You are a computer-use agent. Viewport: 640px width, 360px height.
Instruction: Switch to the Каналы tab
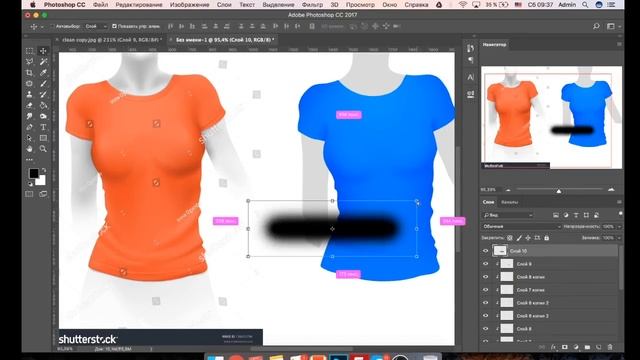coord(509,202)
